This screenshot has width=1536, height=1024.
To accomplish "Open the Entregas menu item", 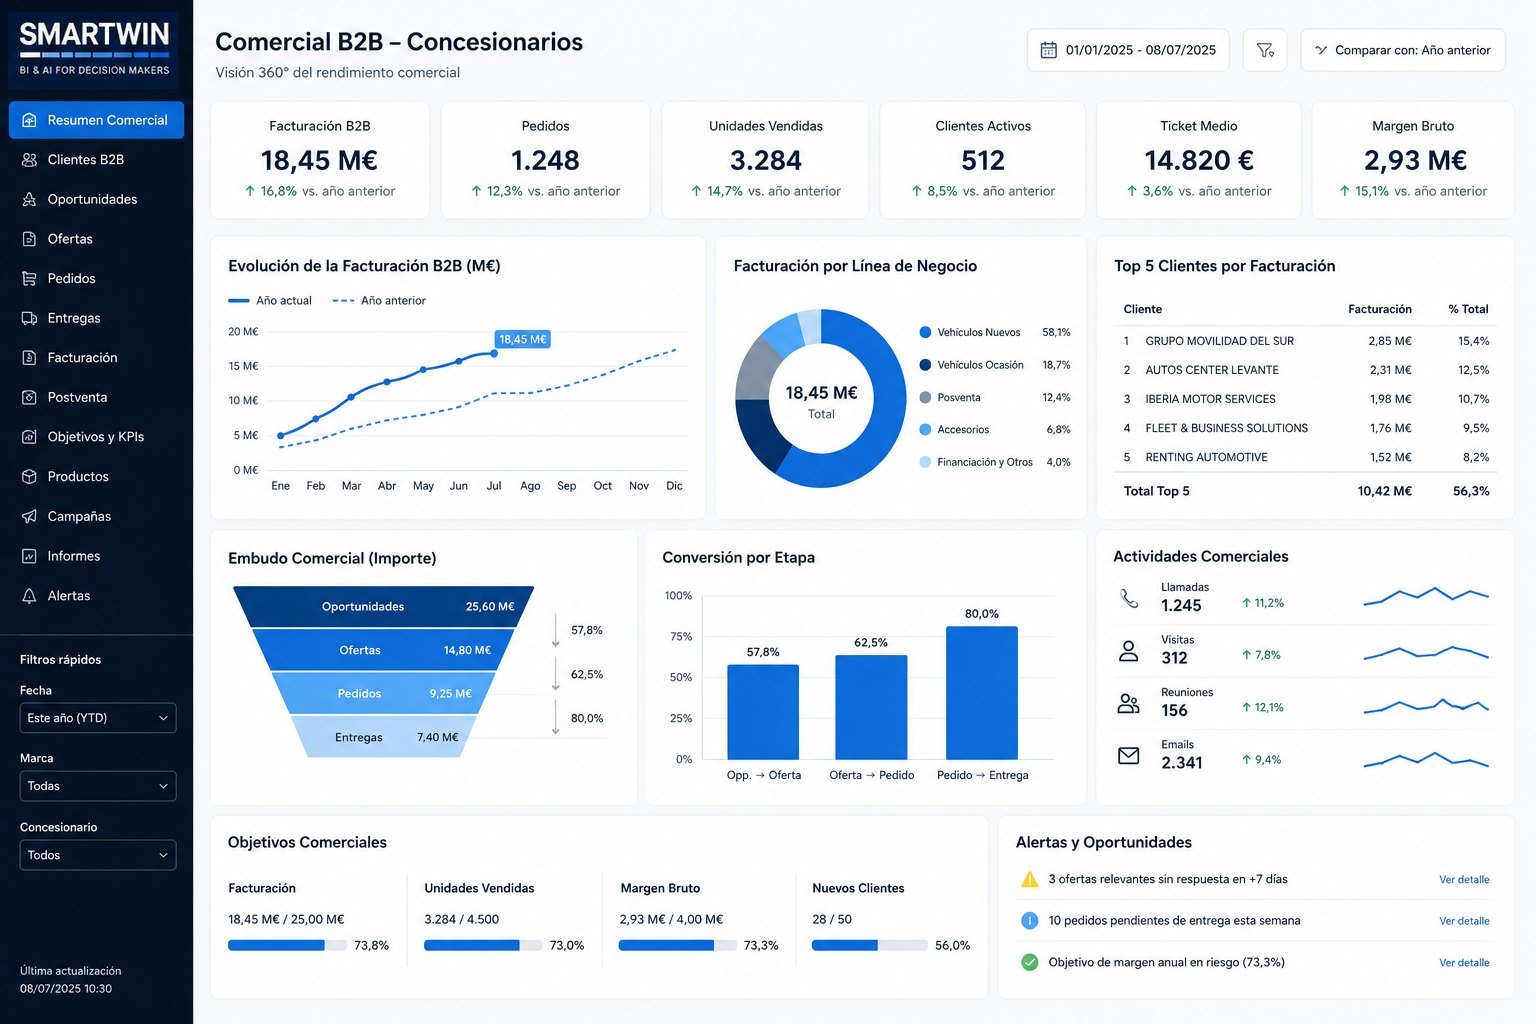I will coord(96,318).
